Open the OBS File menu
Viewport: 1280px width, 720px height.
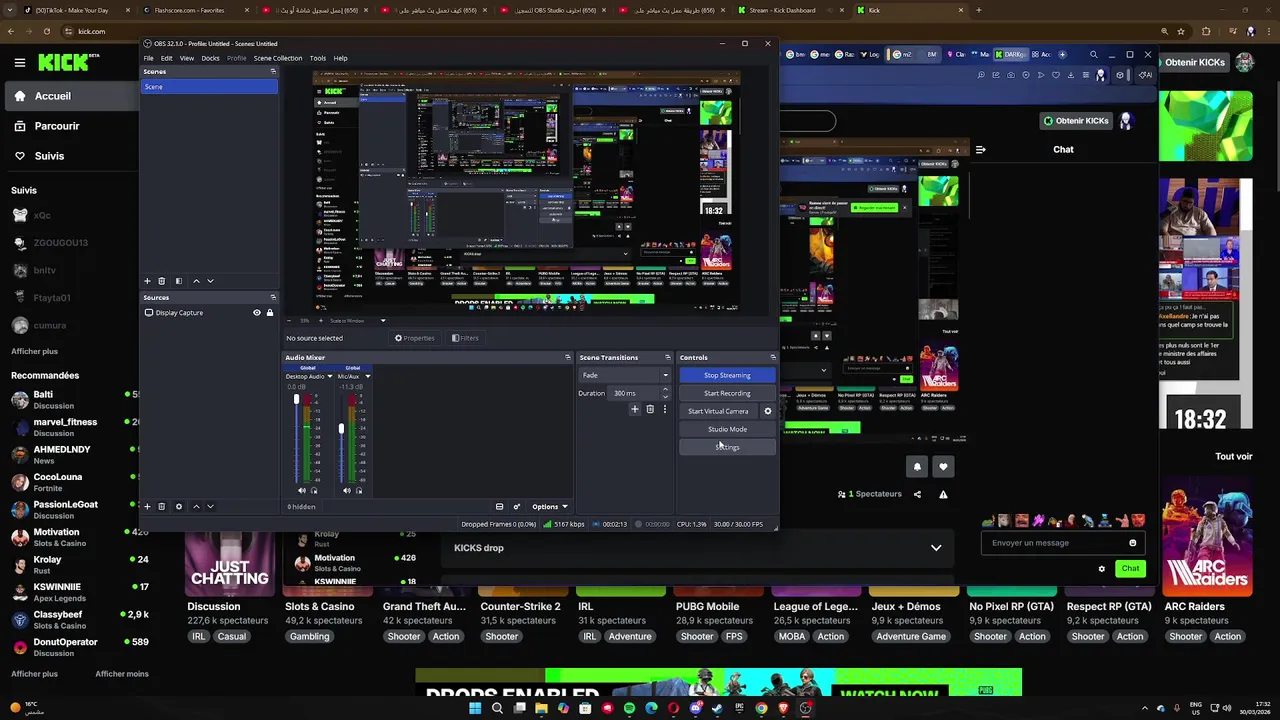pos(148,58)
